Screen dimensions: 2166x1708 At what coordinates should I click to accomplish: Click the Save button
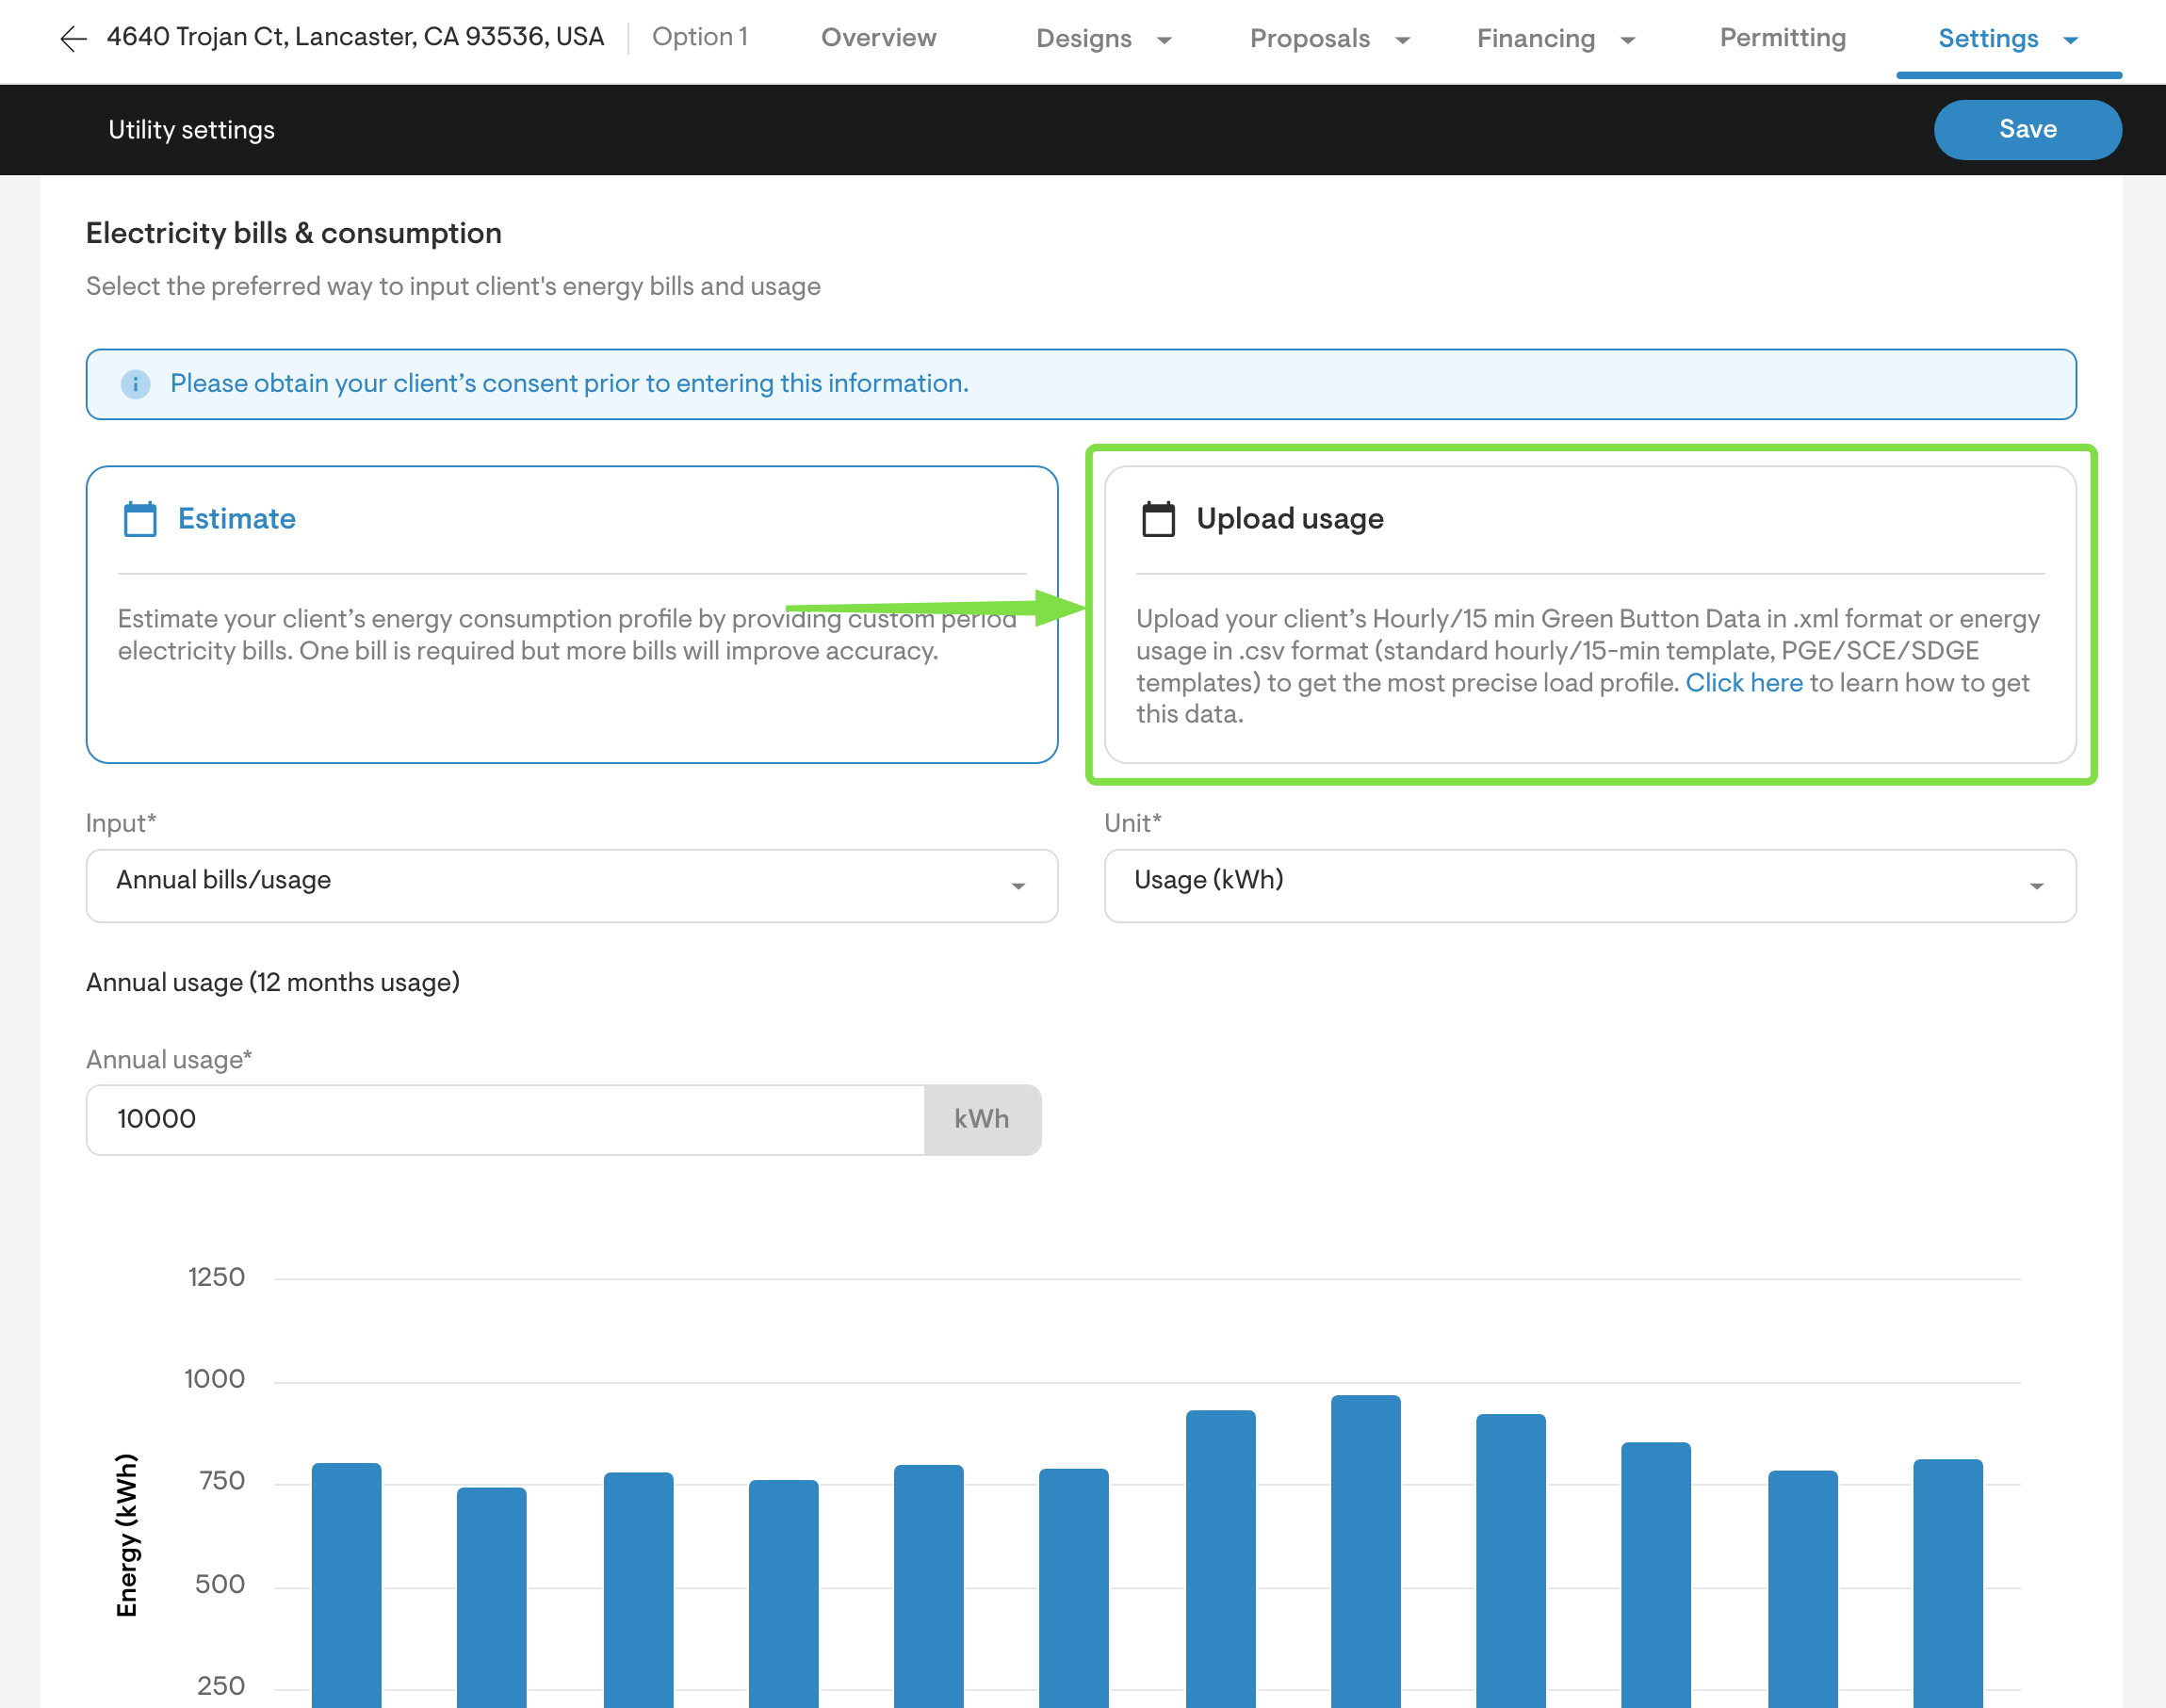point(2028,129)
